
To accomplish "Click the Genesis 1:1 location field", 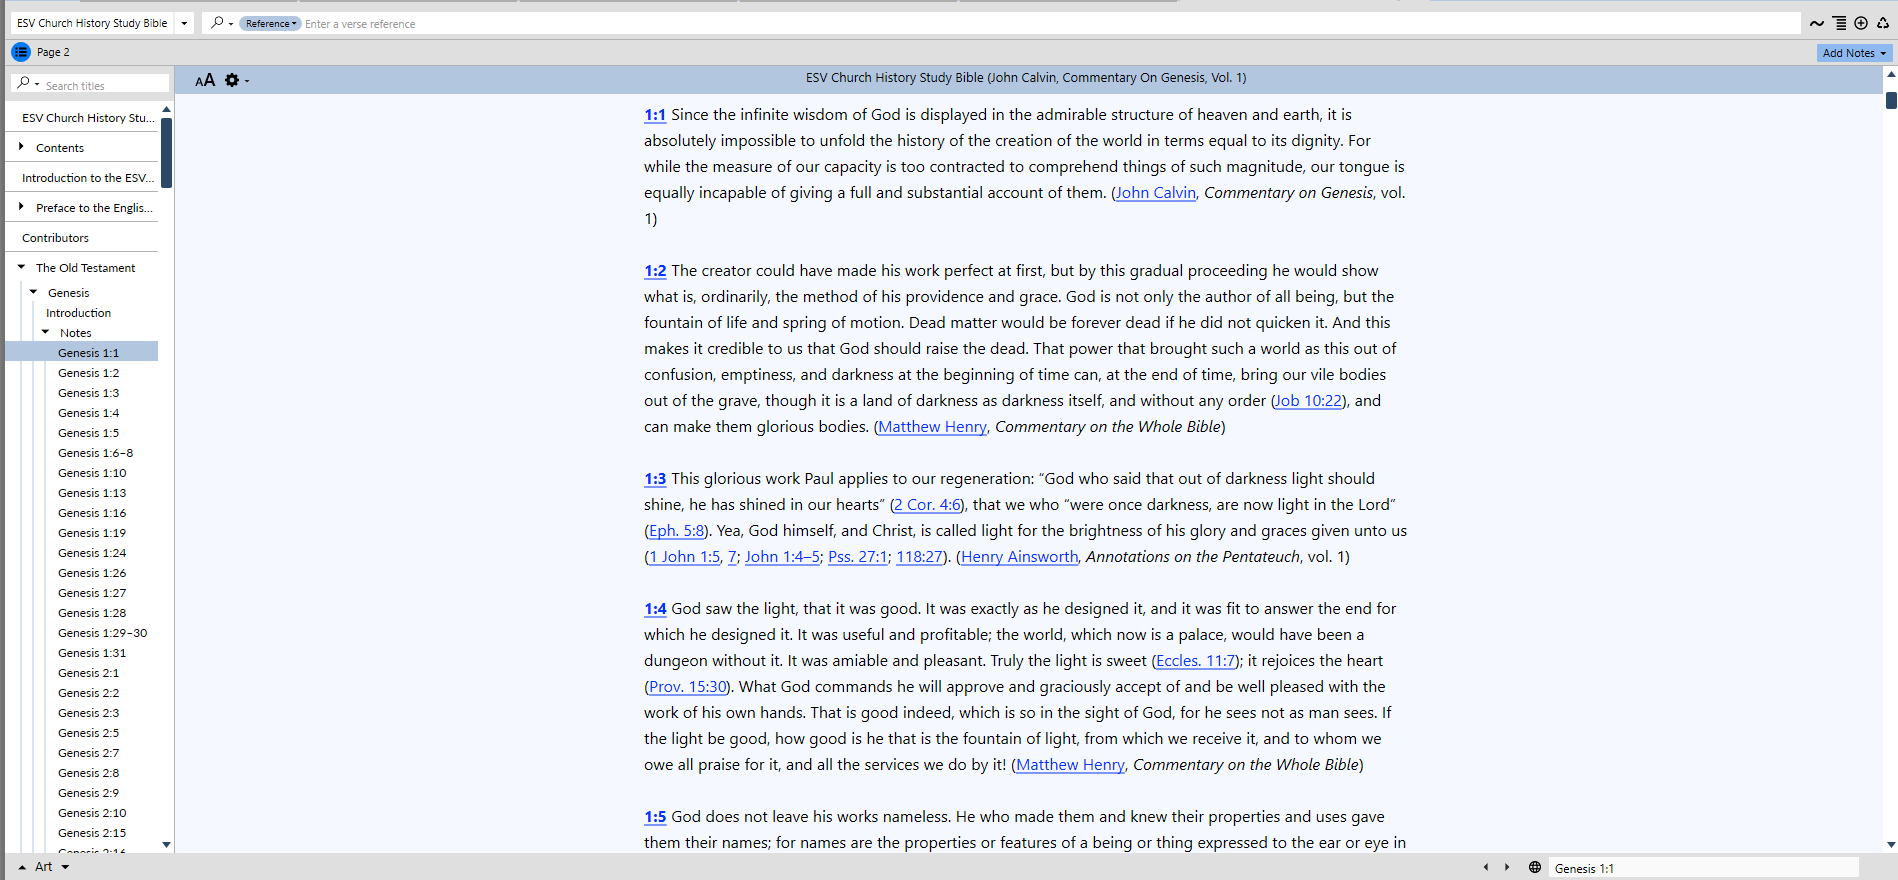I will pyautogui.click(x=1704, y=868).
